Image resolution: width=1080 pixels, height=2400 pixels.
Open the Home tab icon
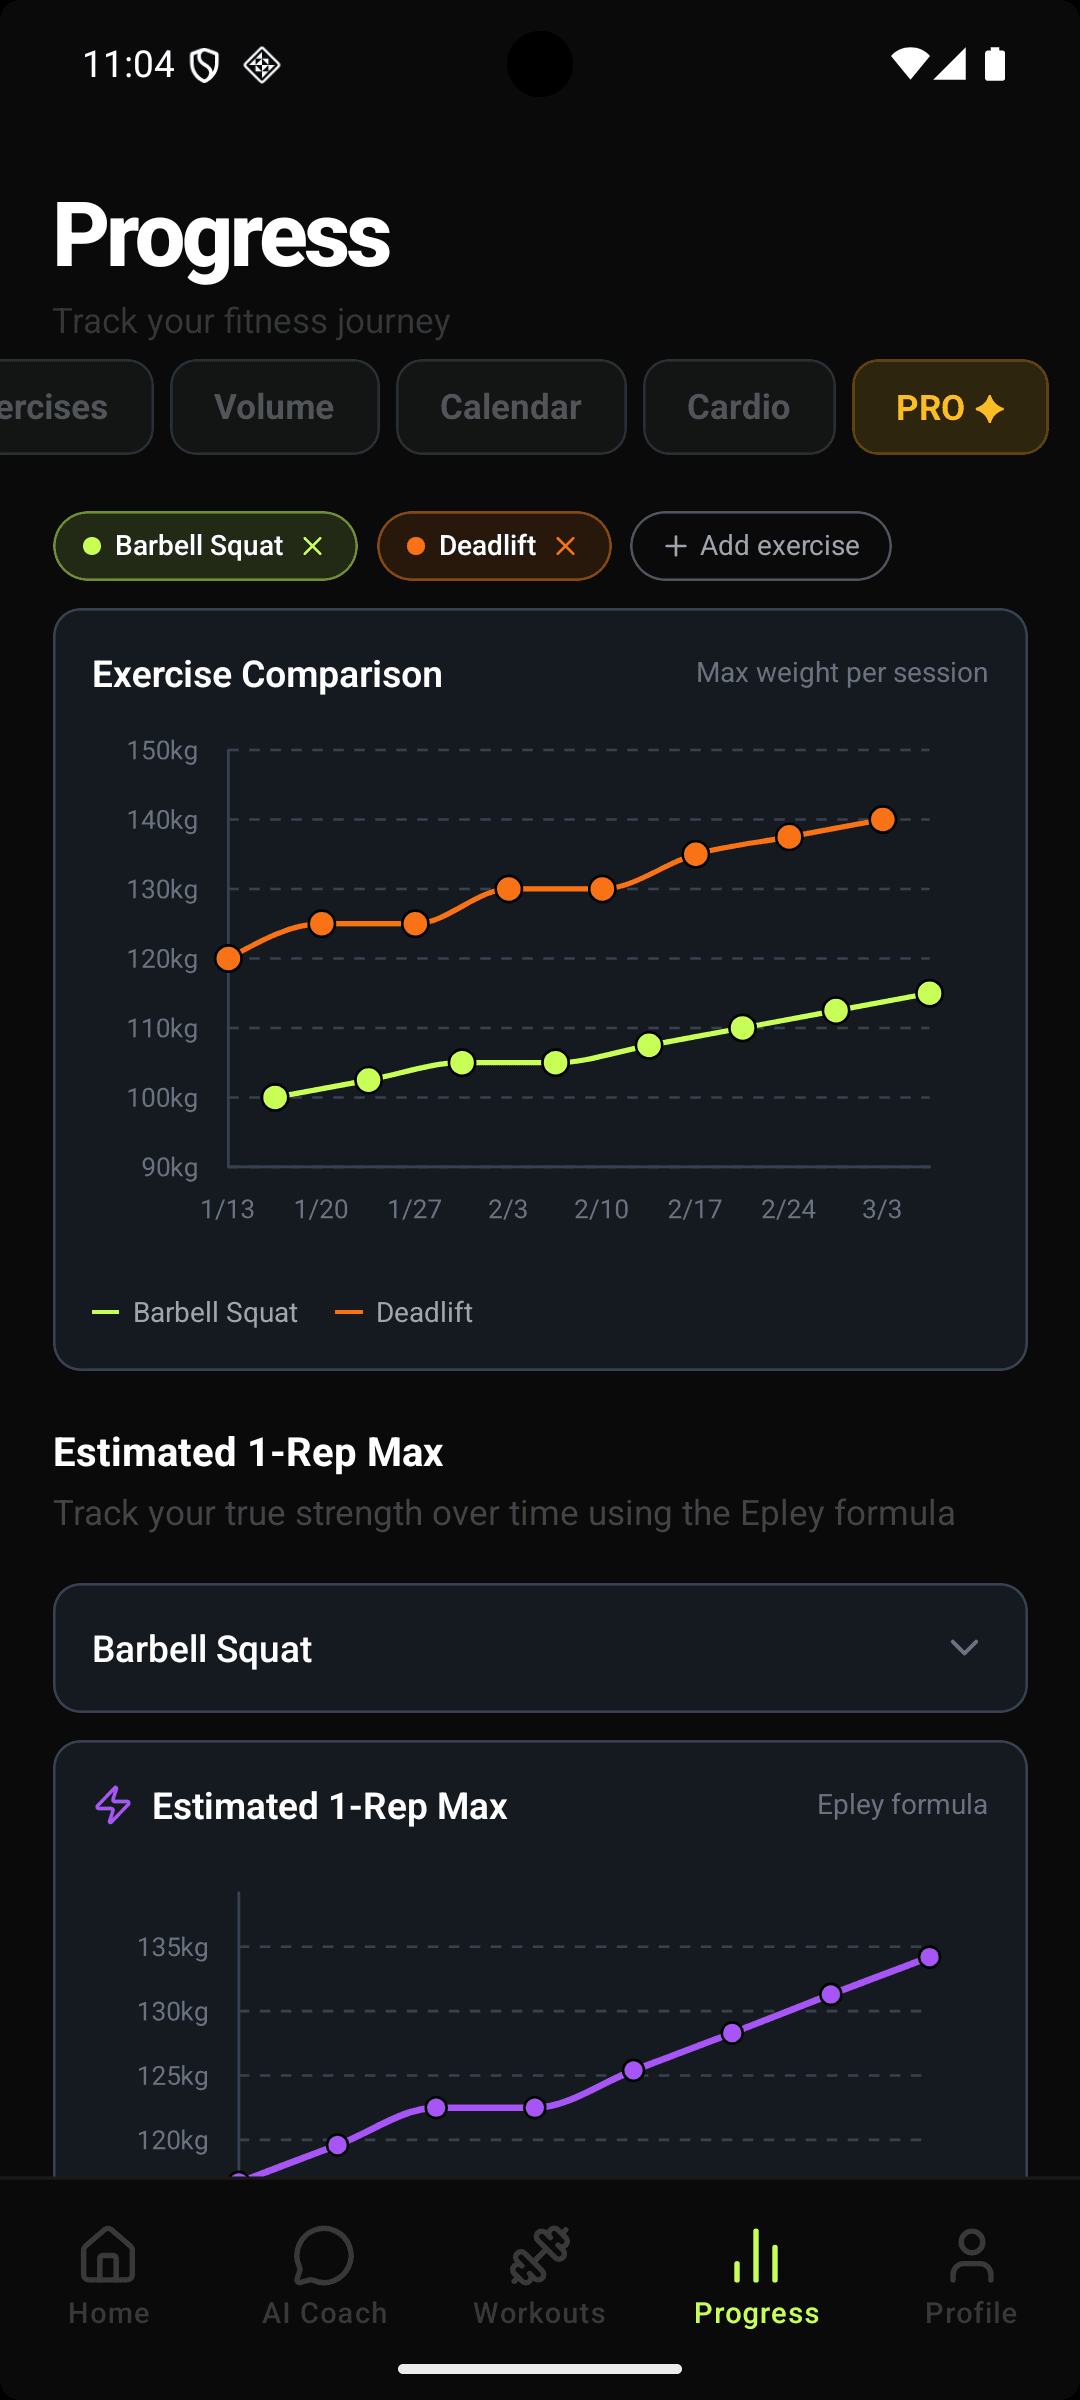coord(107,2258)
